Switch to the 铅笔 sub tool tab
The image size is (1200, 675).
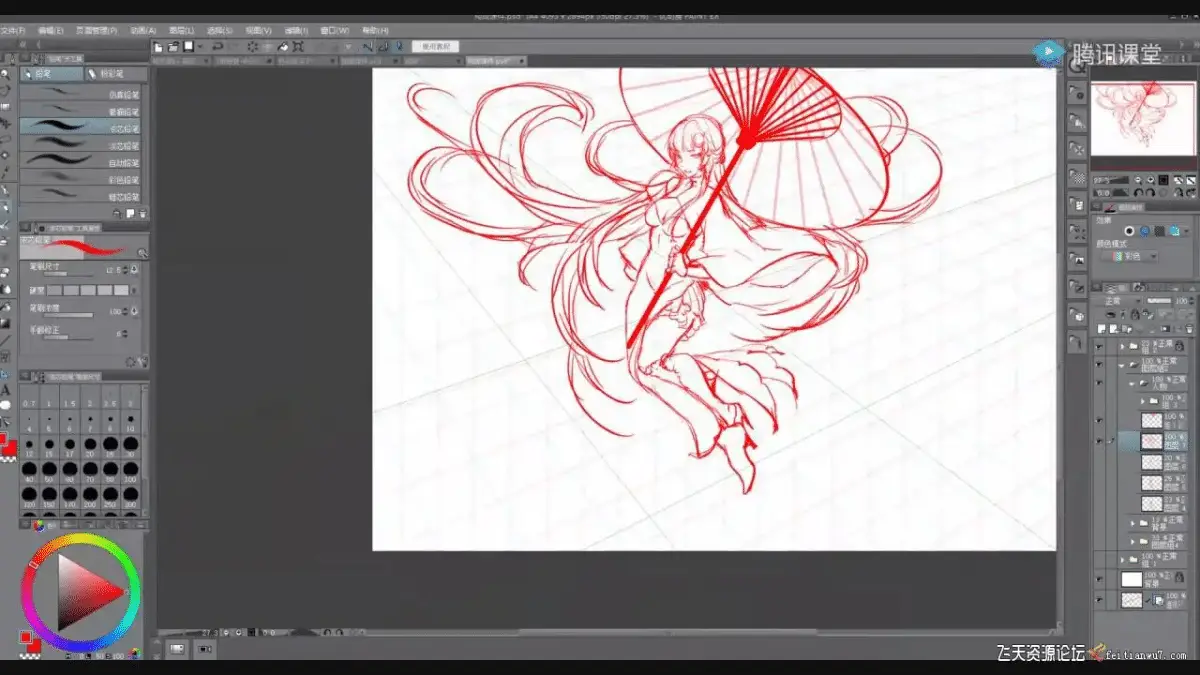click(x=51, y=74)
